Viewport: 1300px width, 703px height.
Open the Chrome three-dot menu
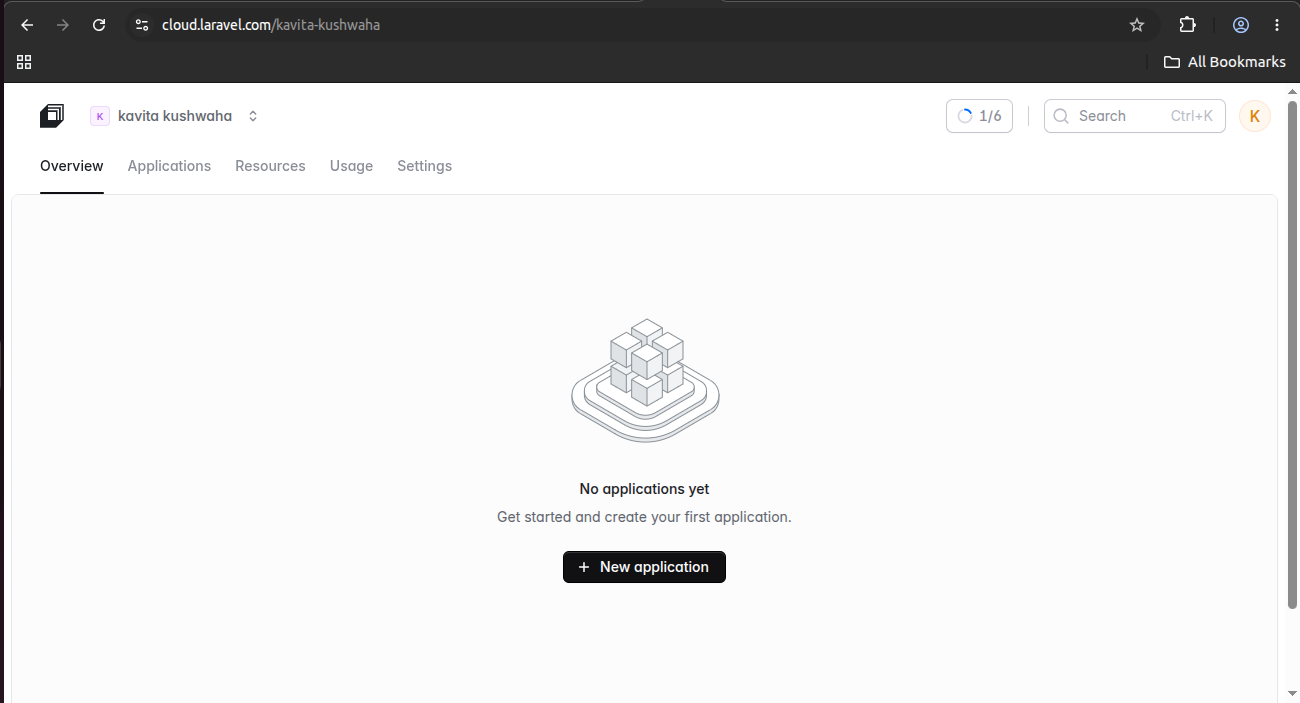(1277, 25)
